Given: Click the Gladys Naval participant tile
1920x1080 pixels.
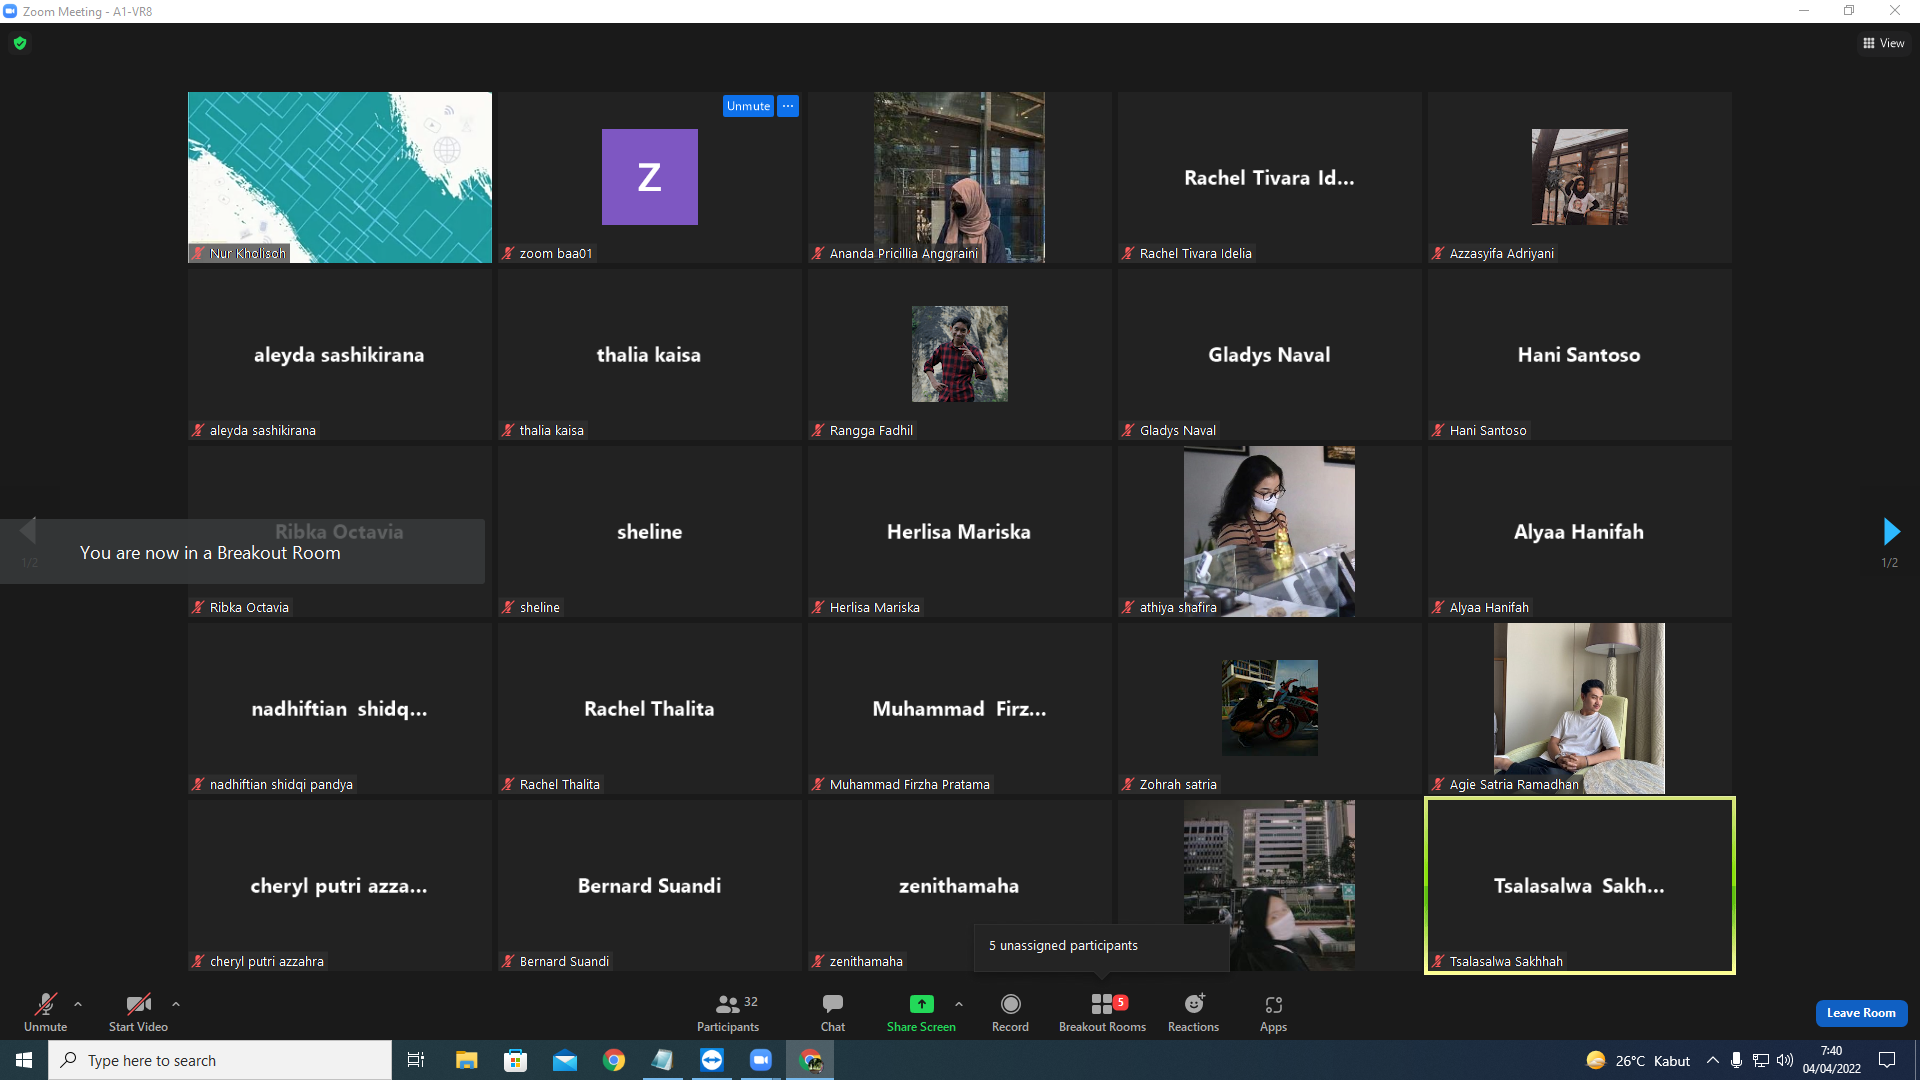Looking at the screenshot, I should pos(1270,354).
